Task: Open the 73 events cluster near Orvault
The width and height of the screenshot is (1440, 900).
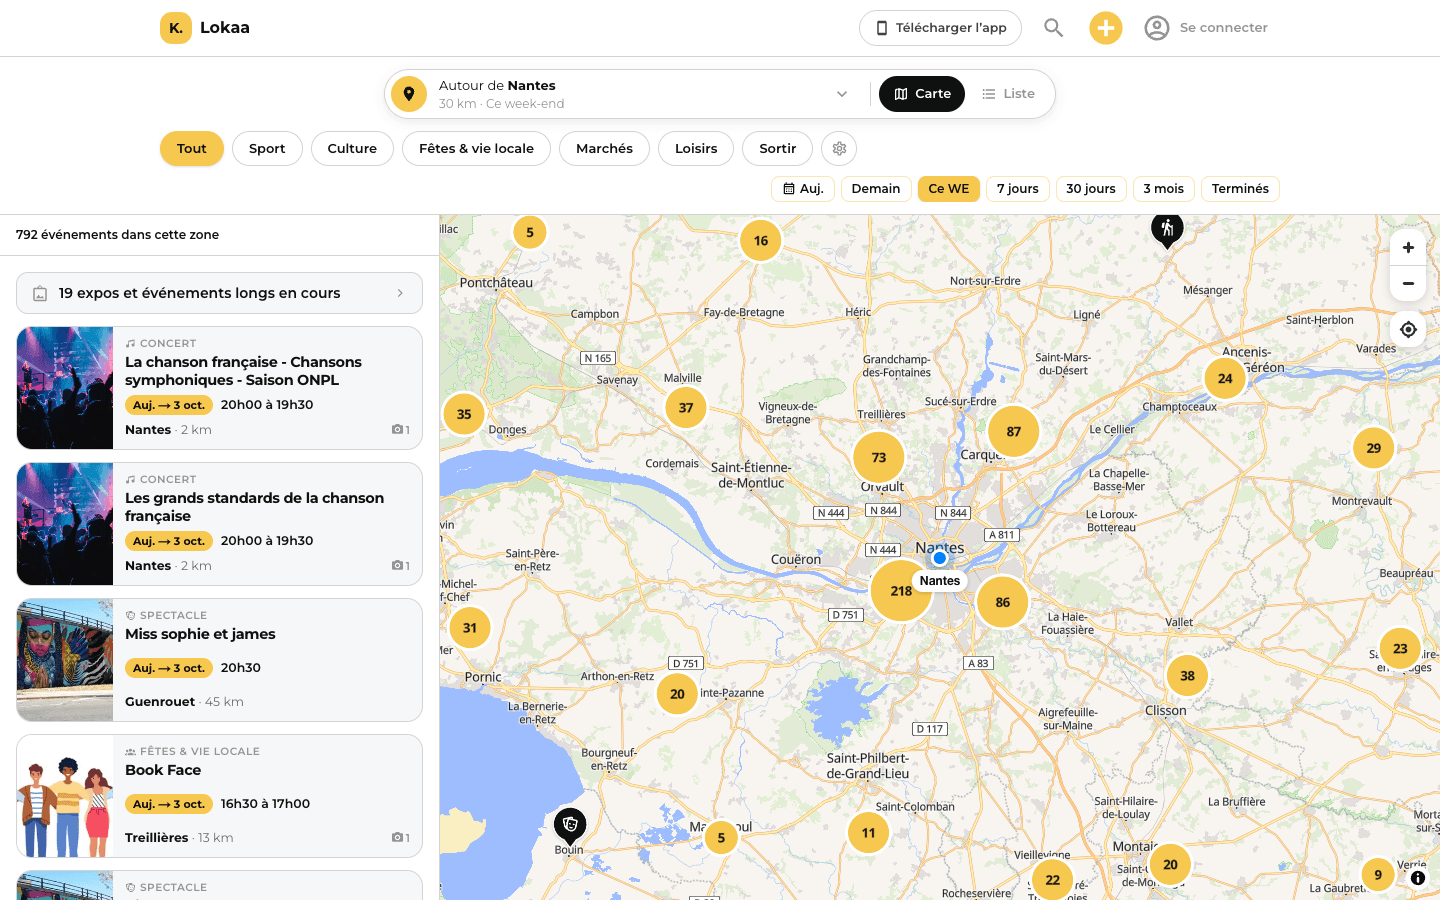Action: [x=879, y=458]
